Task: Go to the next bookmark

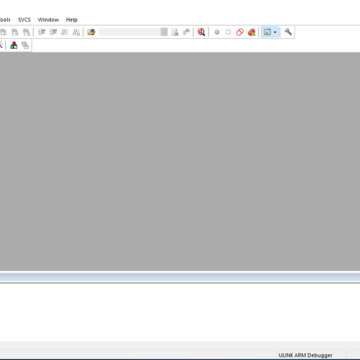Action: point(15,32)
